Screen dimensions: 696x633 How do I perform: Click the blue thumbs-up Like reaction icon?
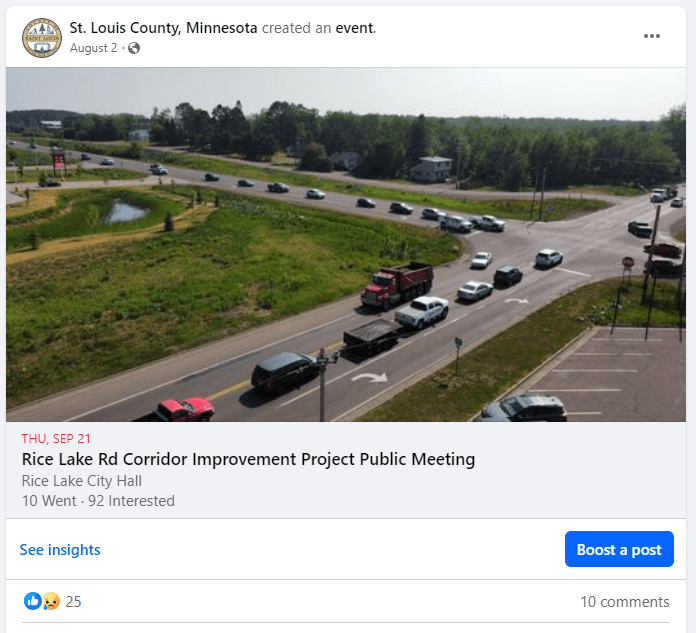pos(32,601)
